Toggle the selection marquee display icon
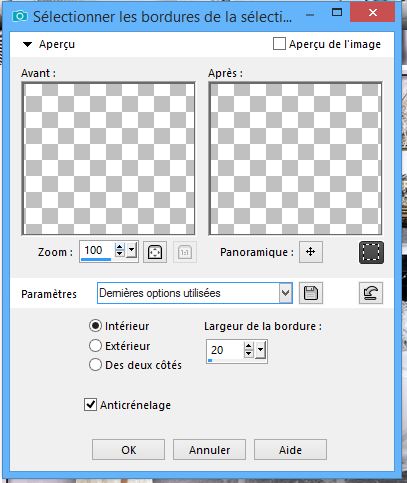 coord(371,253)
